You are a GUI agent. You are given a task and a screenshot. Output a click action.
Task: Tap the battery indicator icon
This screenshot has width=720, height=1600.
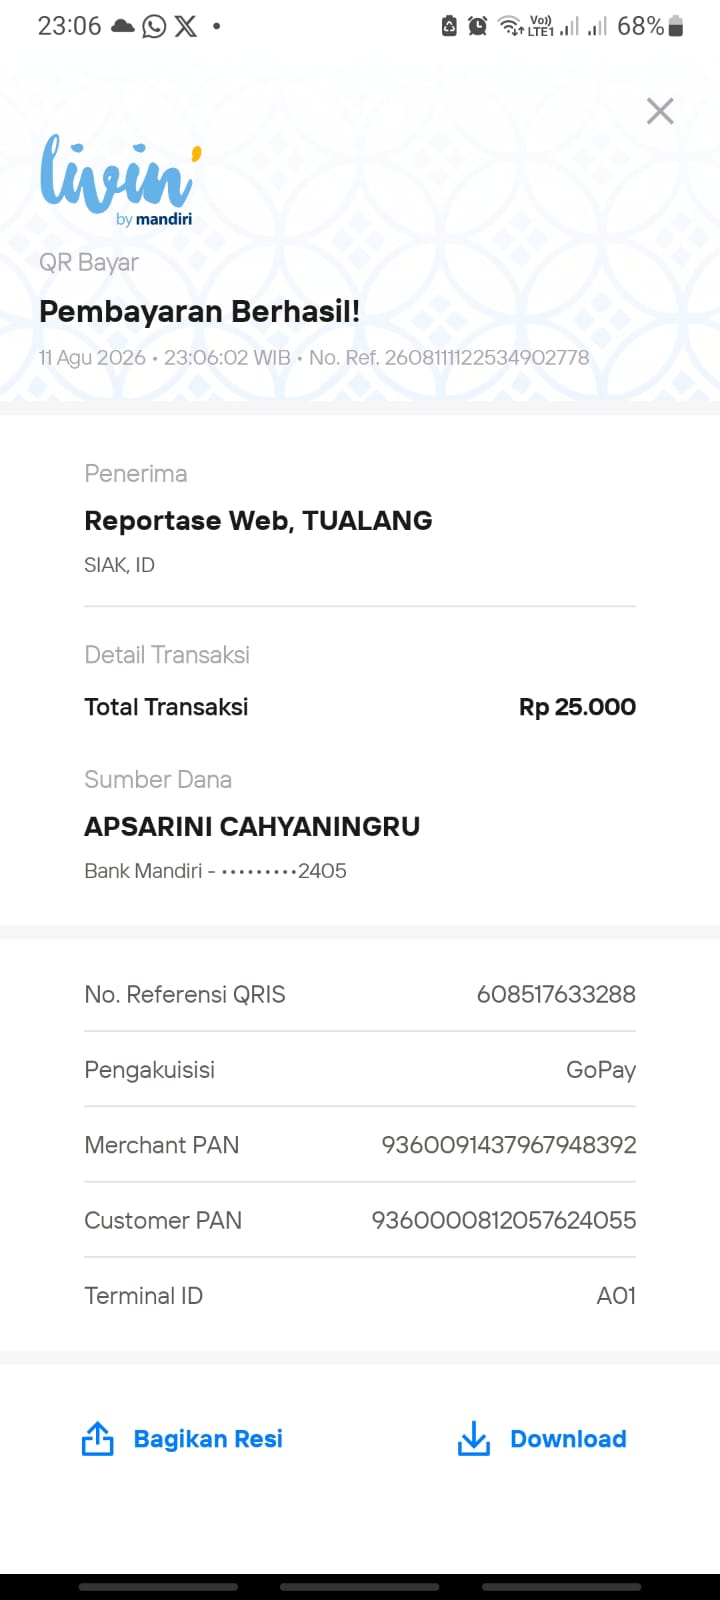(x=676, y=26)
